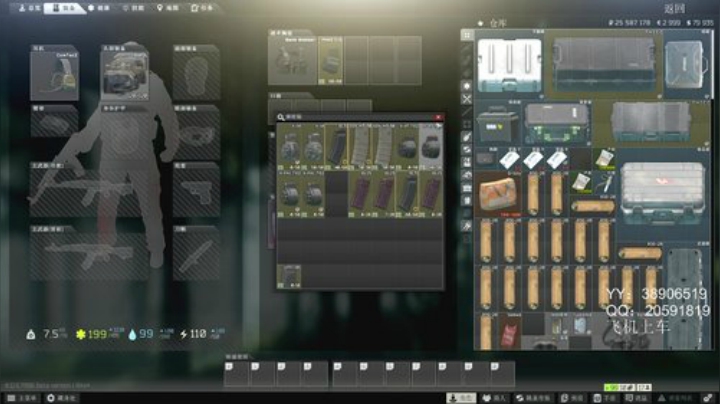The height and width of the screenshot is (404, 720).
Task: Open the Tasks tab with document icon
Action: point(202,8)
